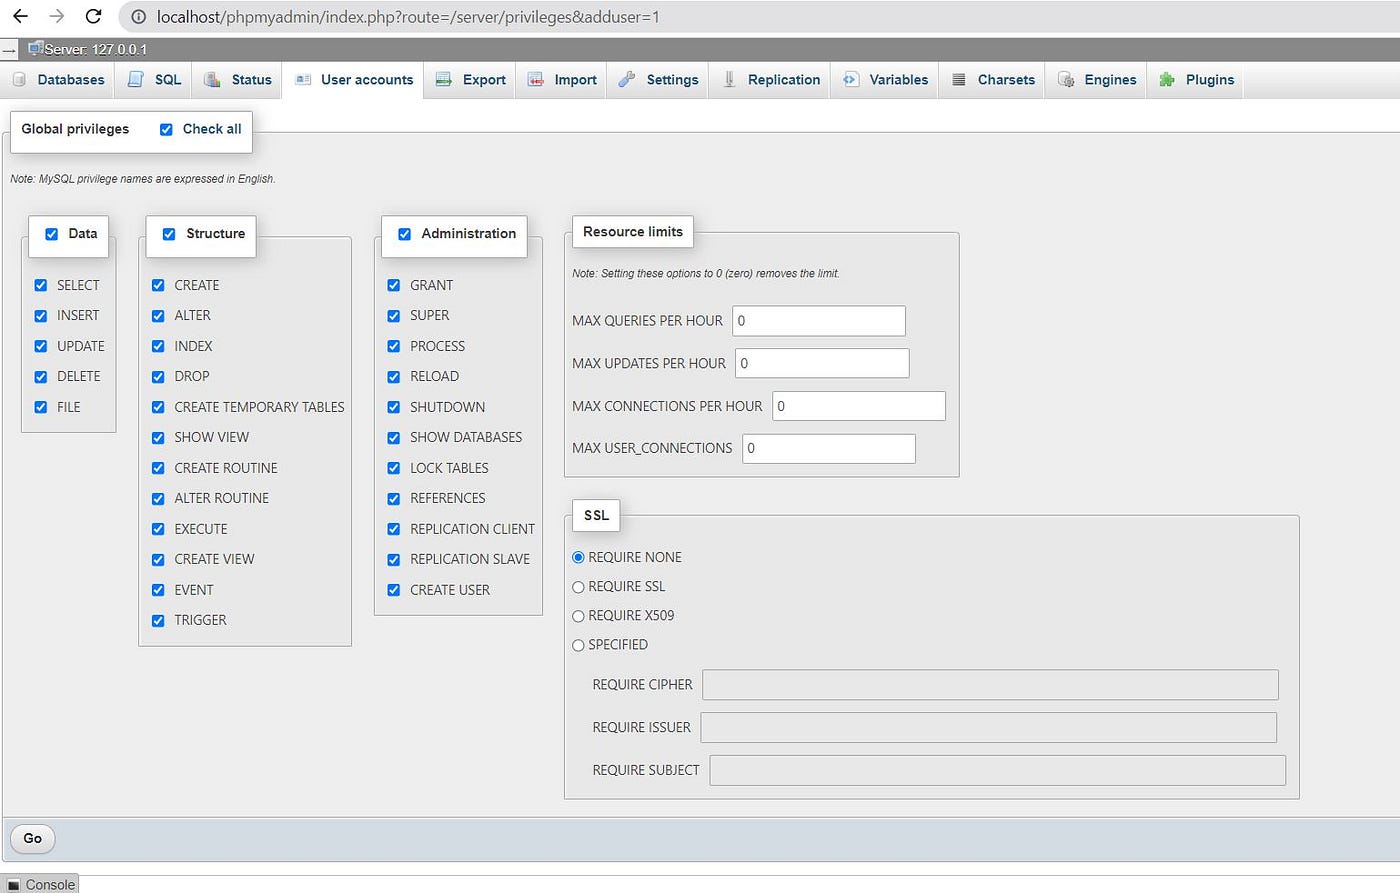Switch to the SQL tab

coord(155,80)
